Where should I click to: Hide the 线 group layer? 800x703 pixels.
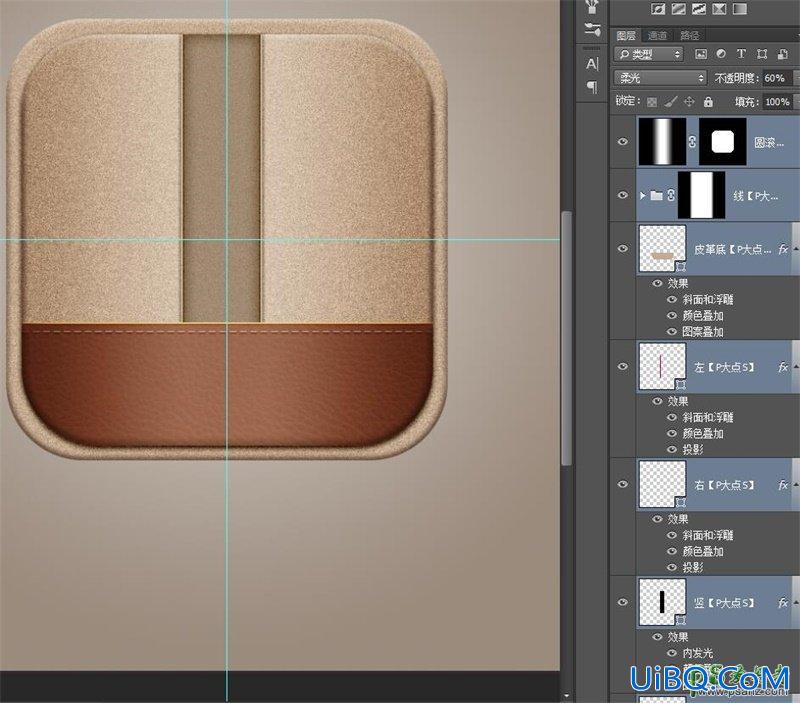[x=623, y=195]
